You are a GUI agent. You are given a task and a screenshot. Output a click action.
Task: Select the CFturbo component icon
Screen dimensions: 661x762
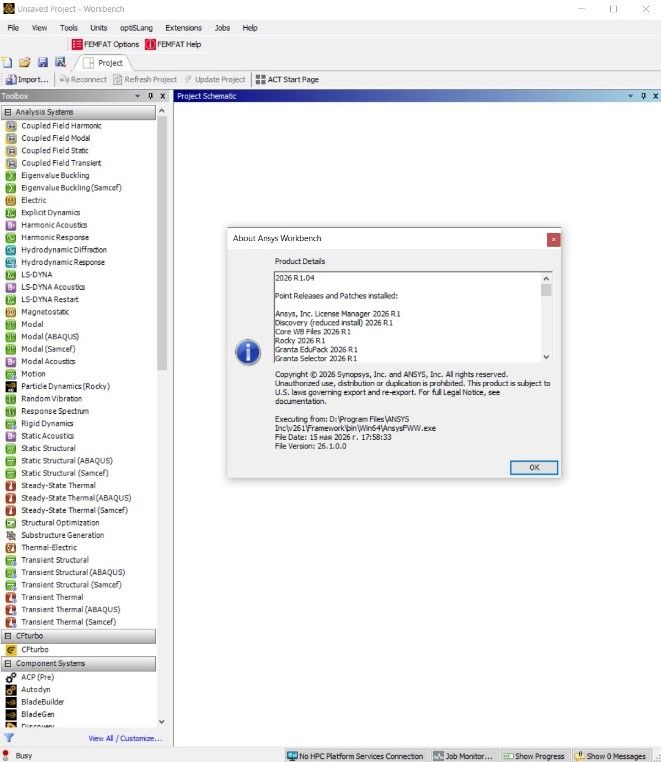pyautogui.click(x=11, y=650)
